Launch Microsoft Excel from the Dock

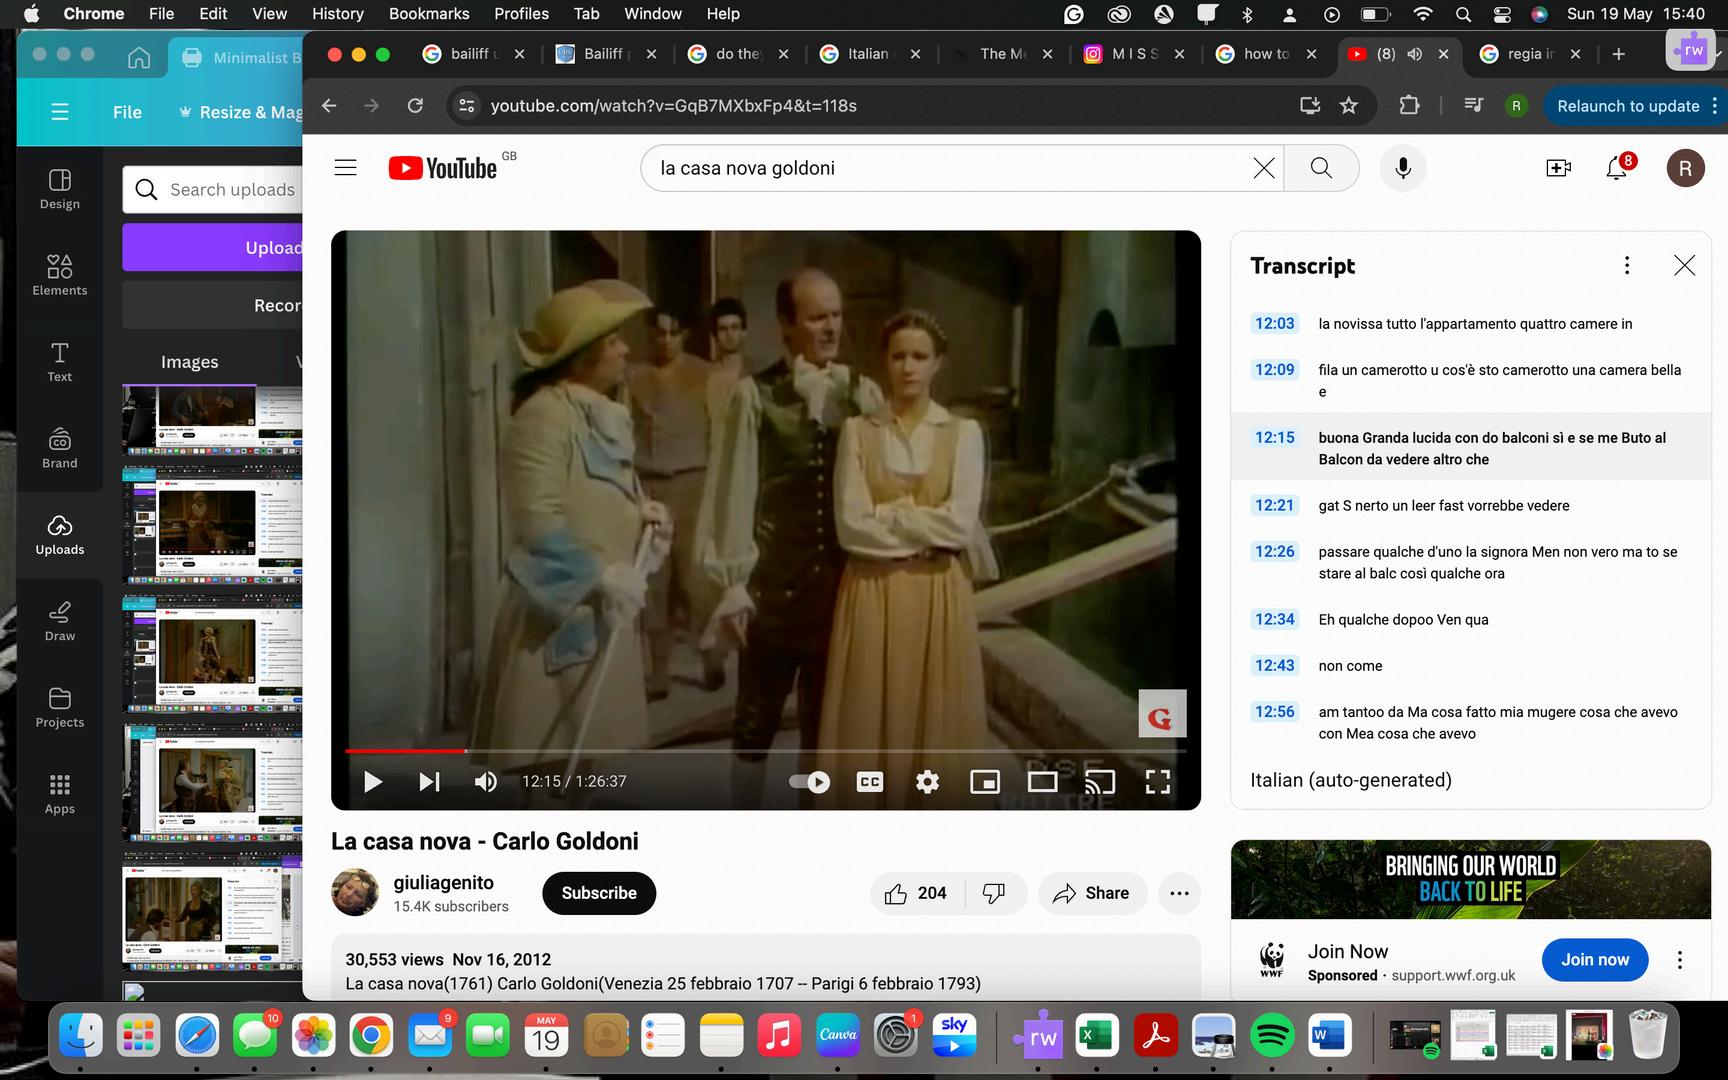1098,1036
